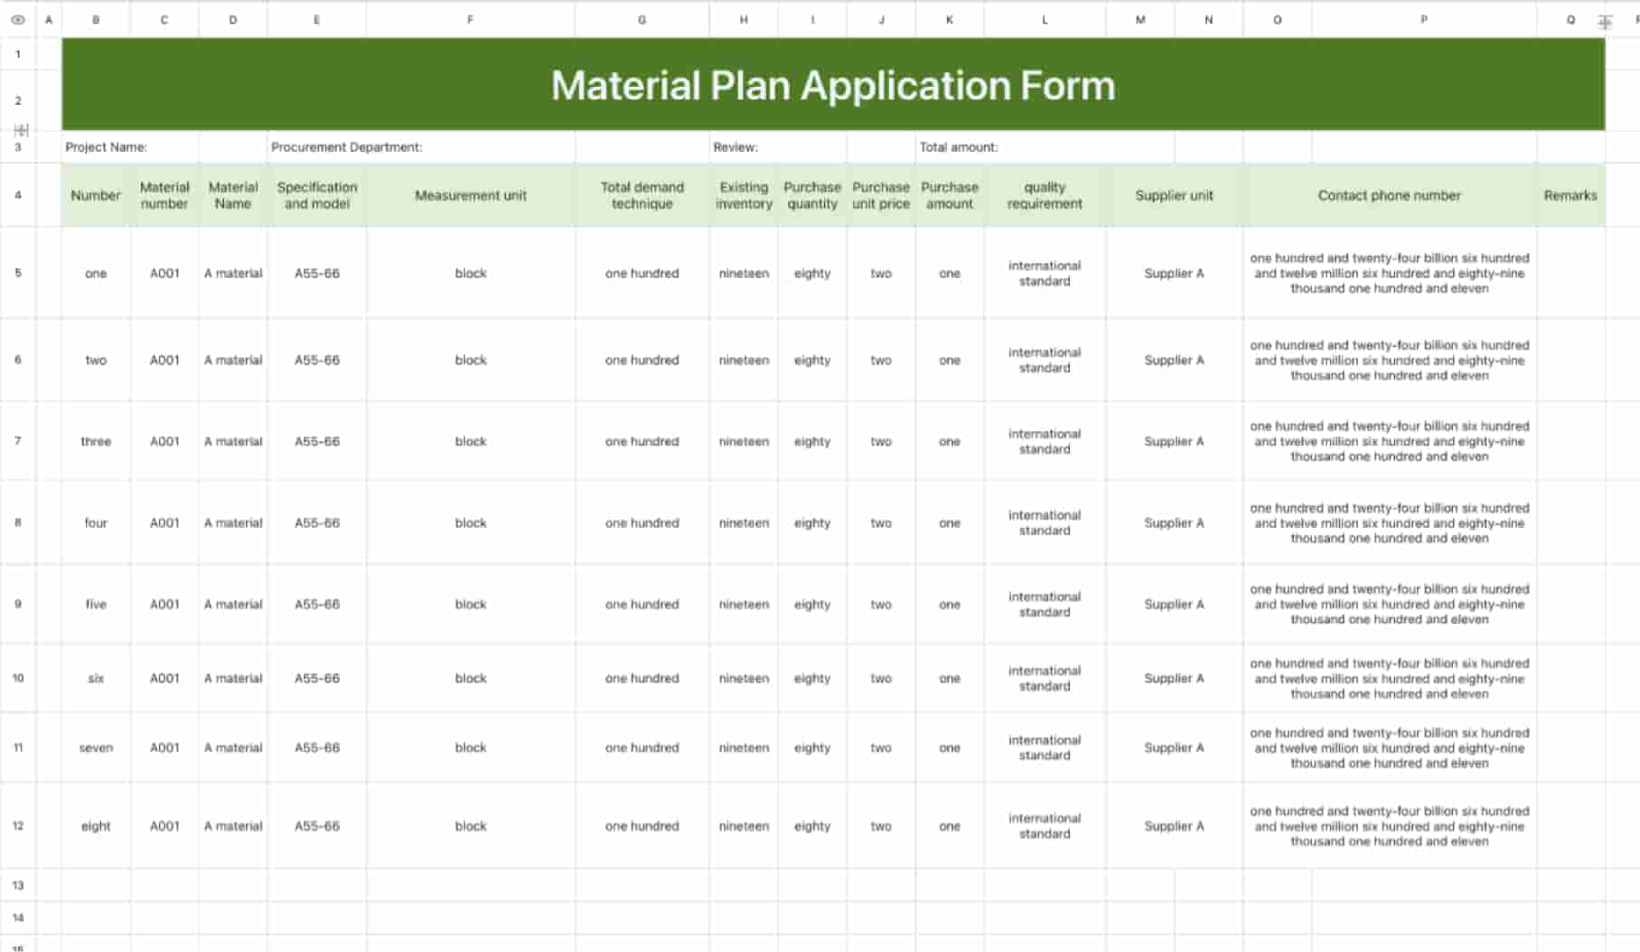Select row 1 header
Screen dimensions: 1640x952
coord(18,54)
